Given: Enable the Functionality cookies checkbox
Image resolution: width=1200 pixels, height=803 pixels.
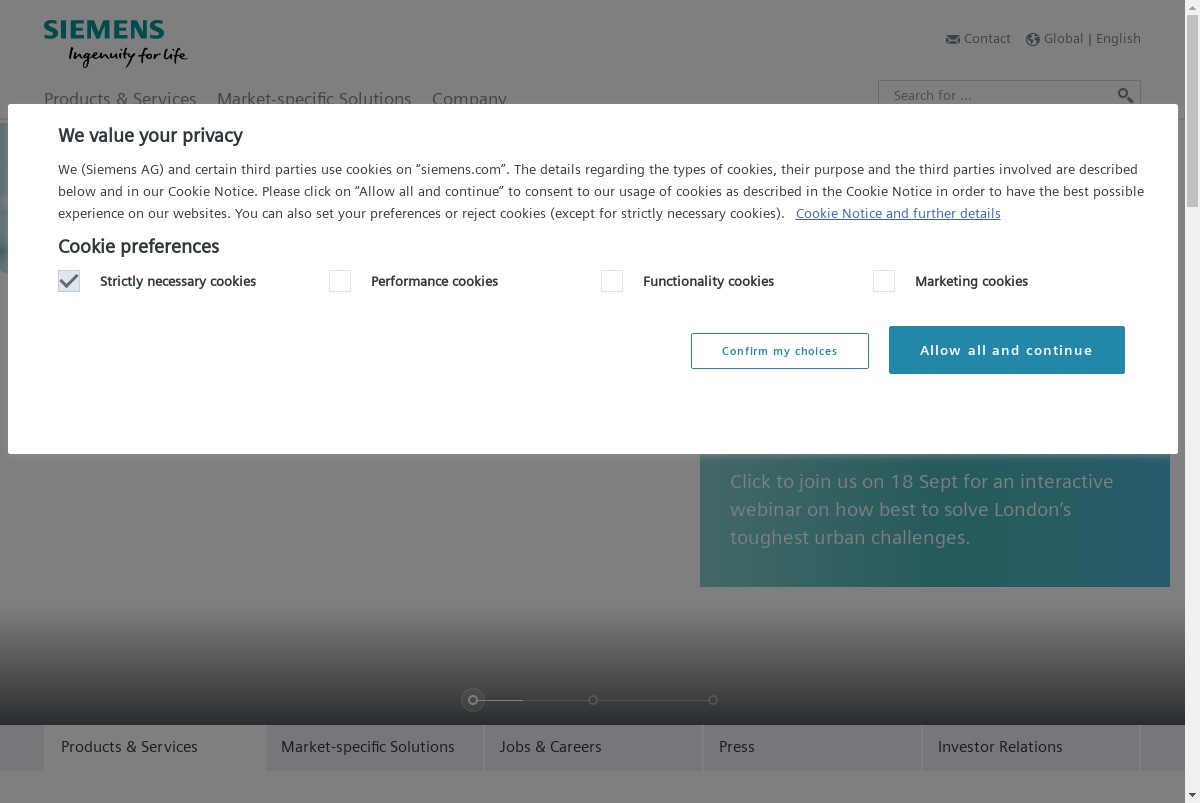Looking at the screenshot, I should pyautogui.click(x=612, y=281).
